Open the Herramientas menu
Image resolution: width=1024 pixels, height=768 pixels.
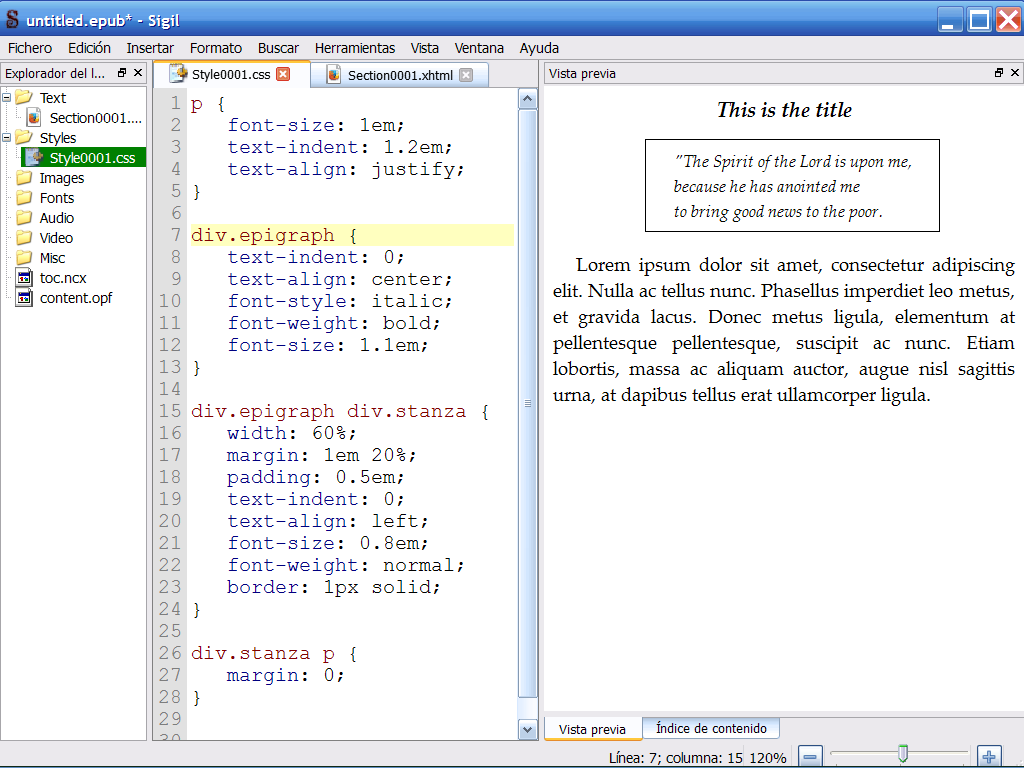tap(354, 48)
